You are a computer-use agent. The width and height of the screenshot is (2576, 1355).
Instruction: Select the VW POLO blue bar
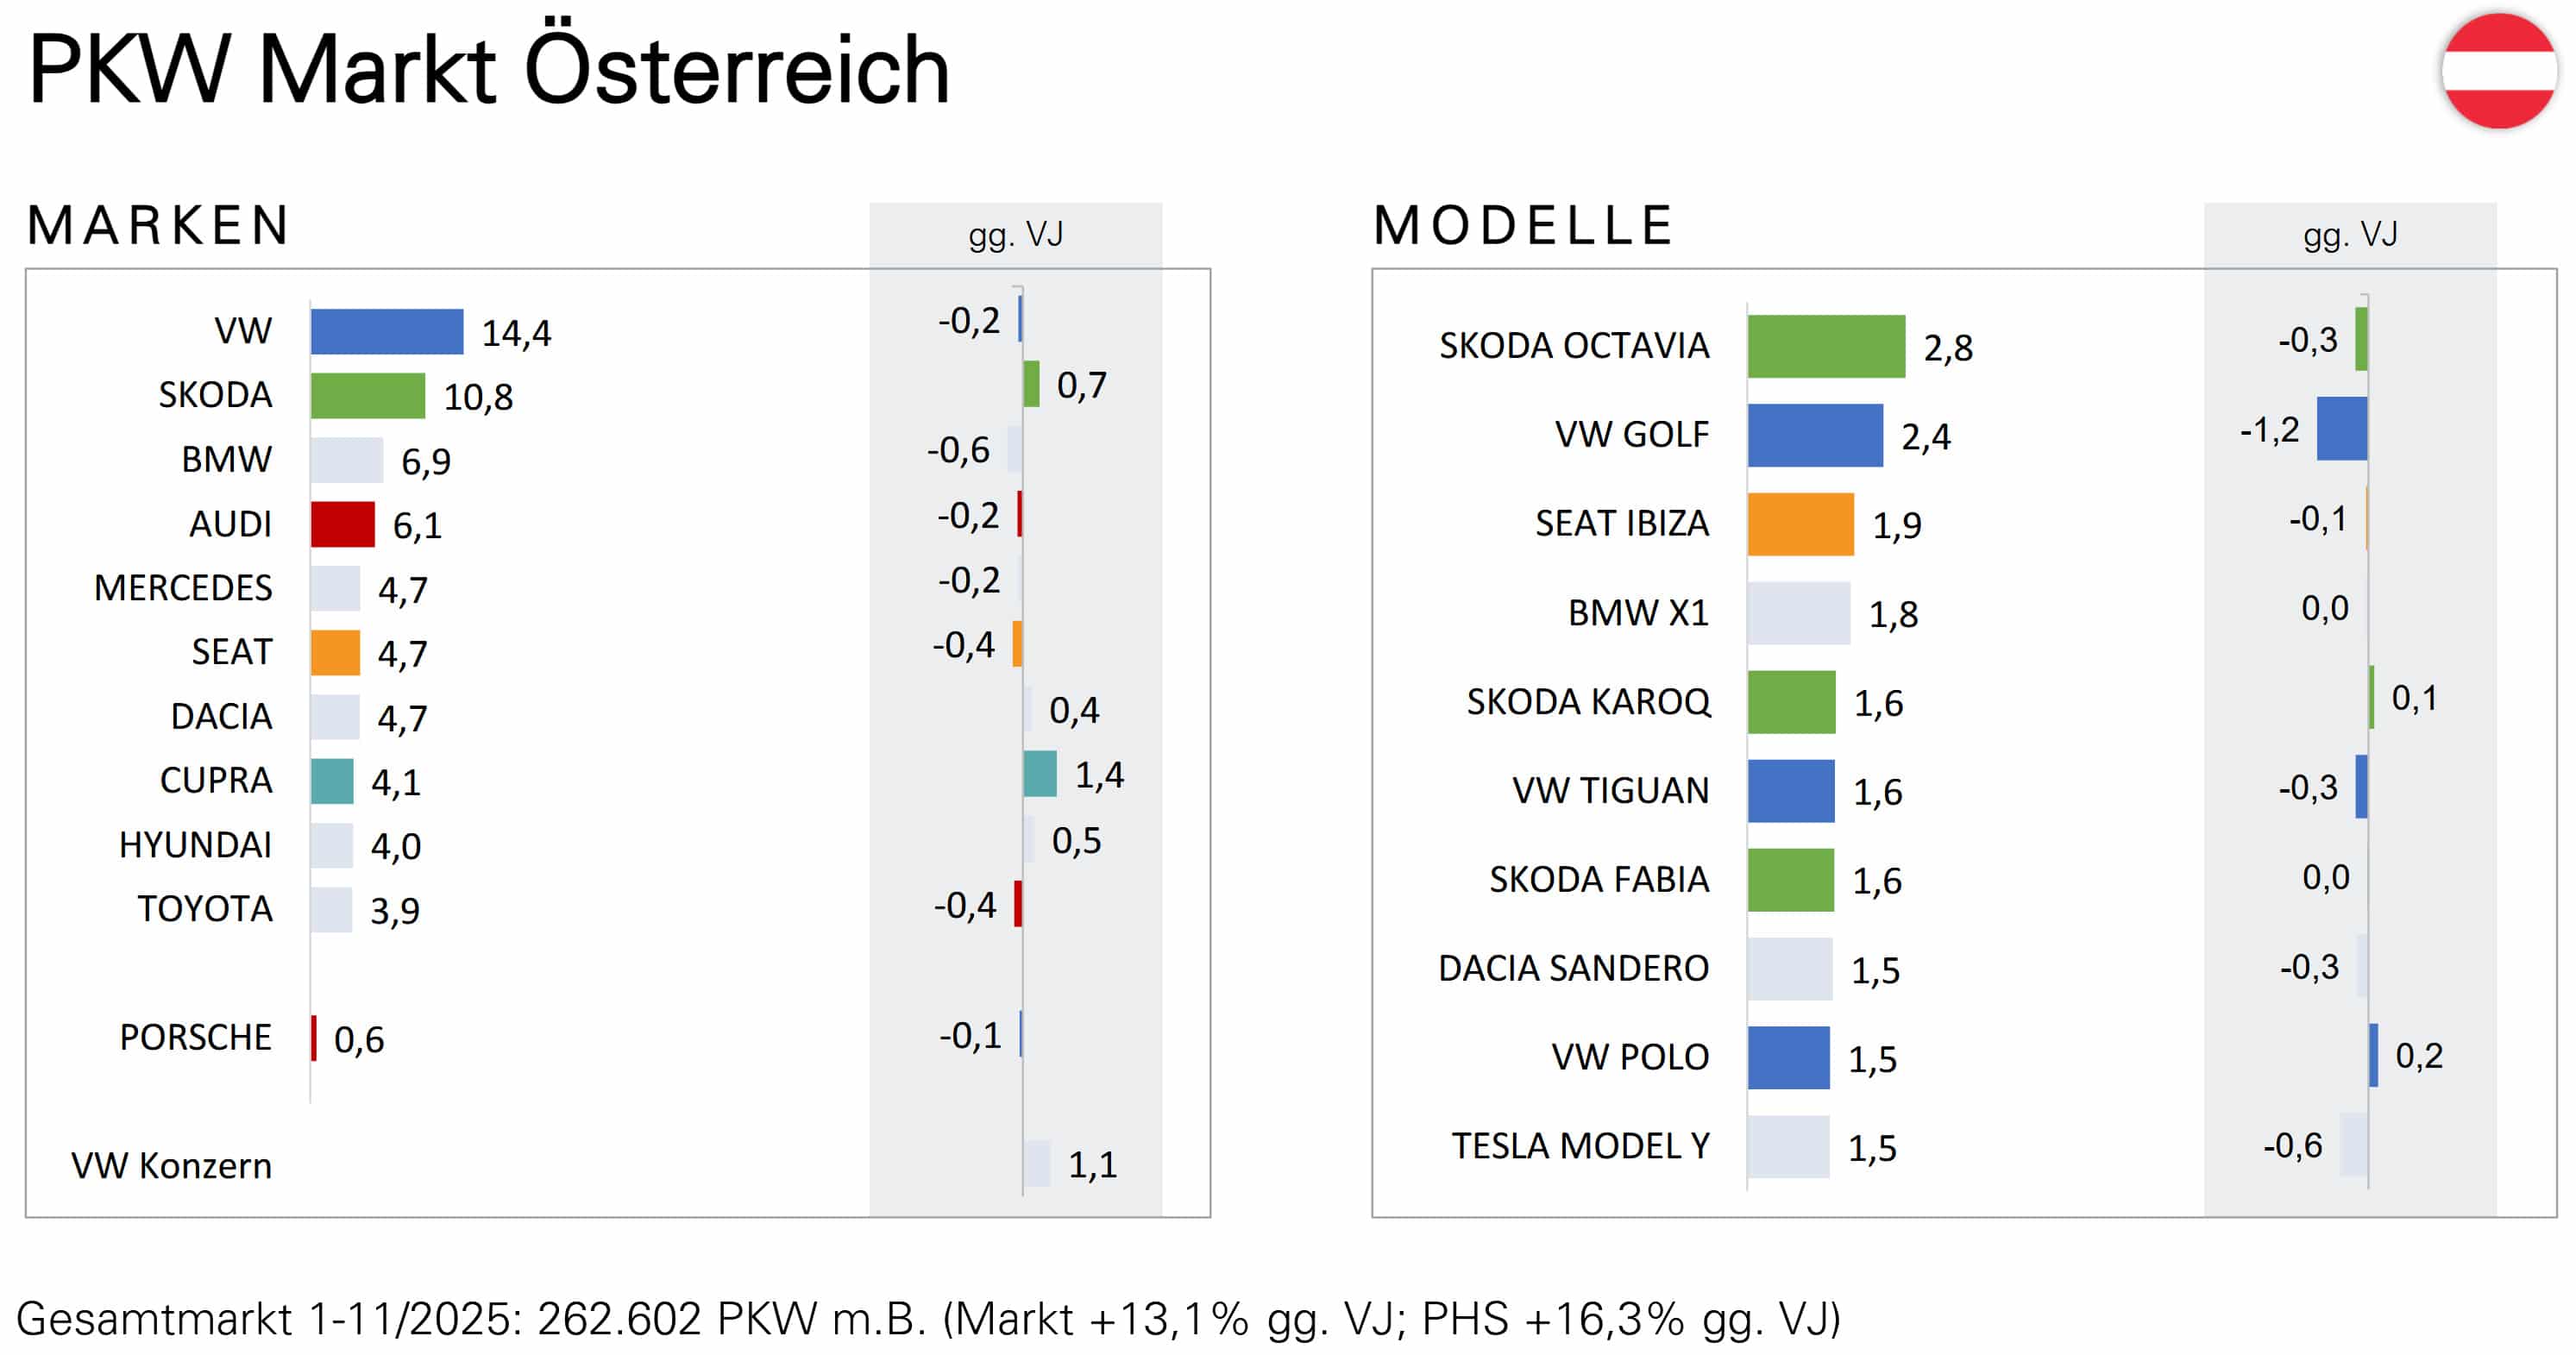tap(1788, 1057)
